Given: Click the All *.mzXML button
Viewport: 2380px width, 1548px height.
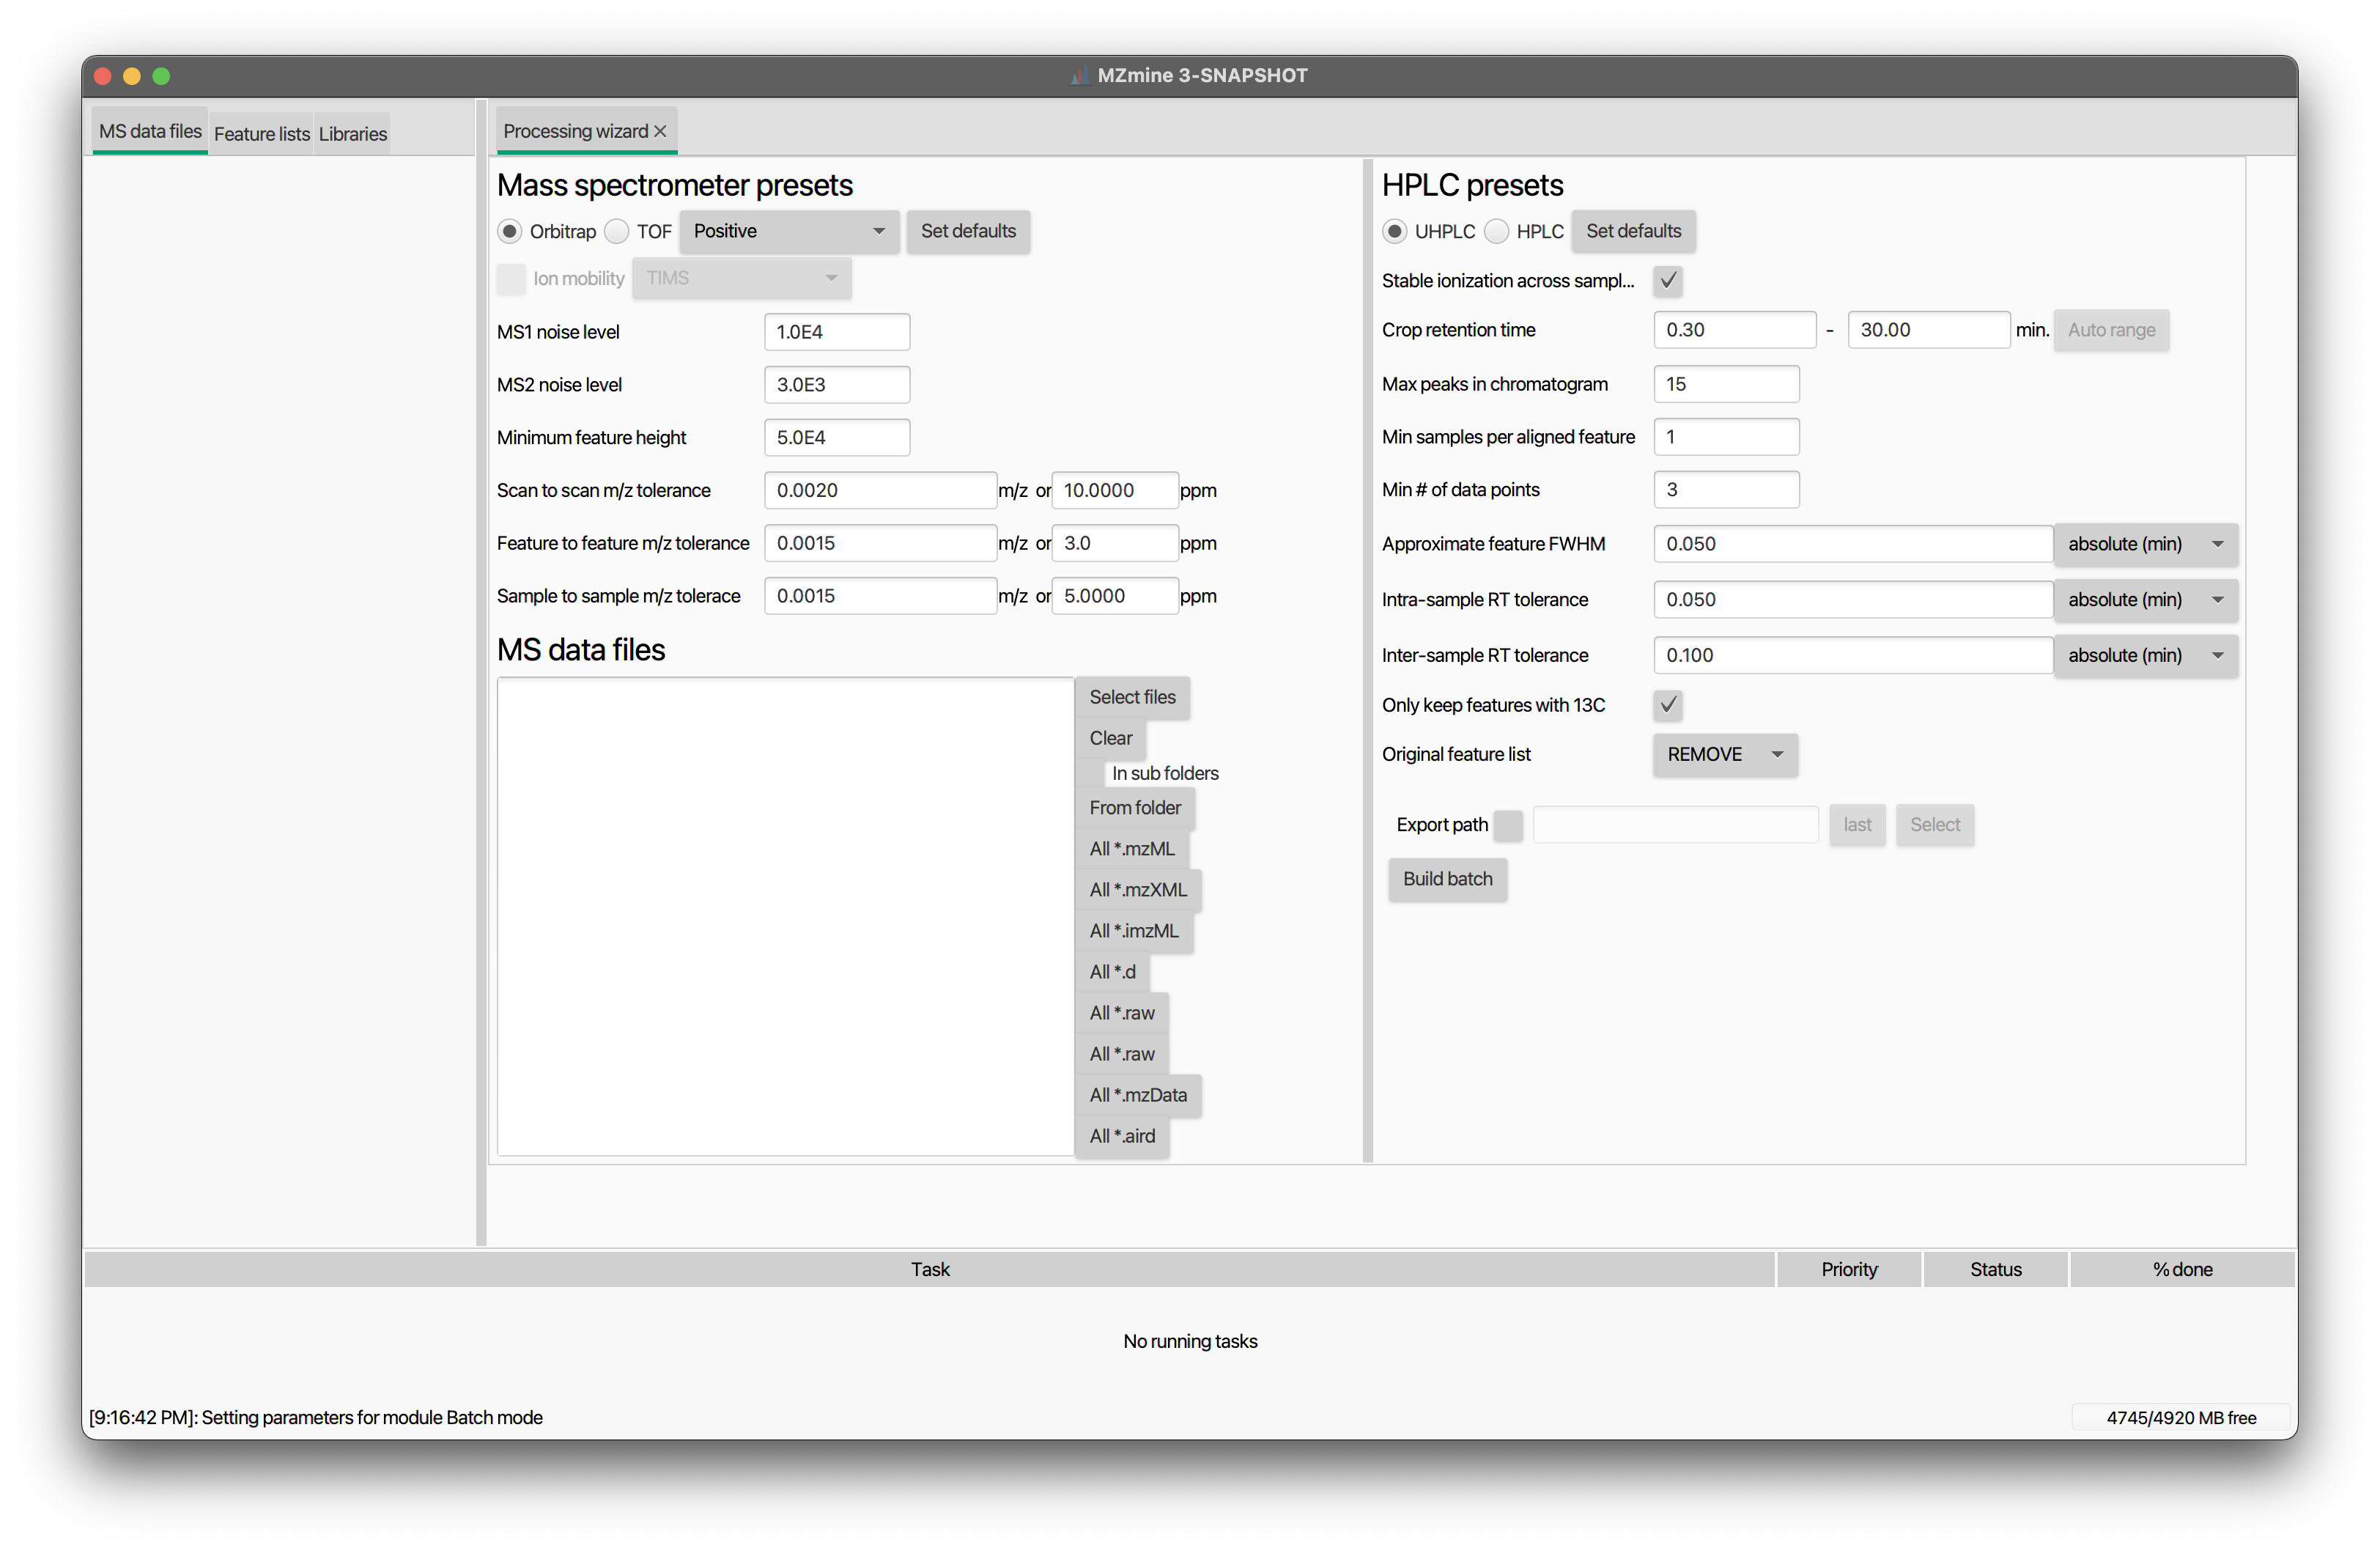Looking at the screenshot, I should [1137, 890].
